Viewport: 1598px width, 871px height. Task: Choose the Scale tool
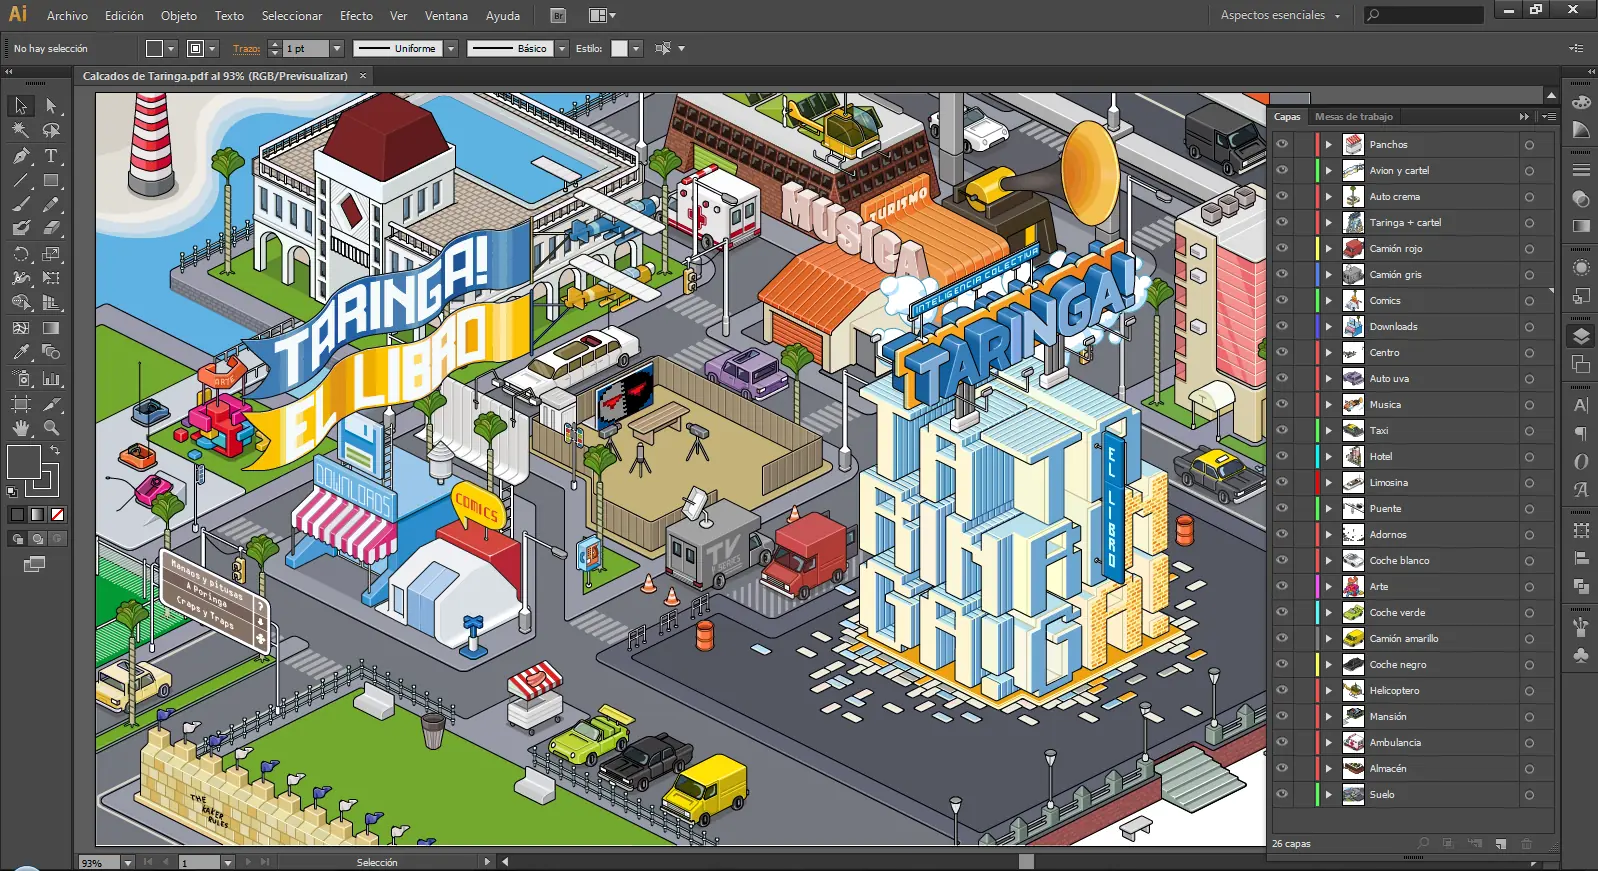coord(51,254)
